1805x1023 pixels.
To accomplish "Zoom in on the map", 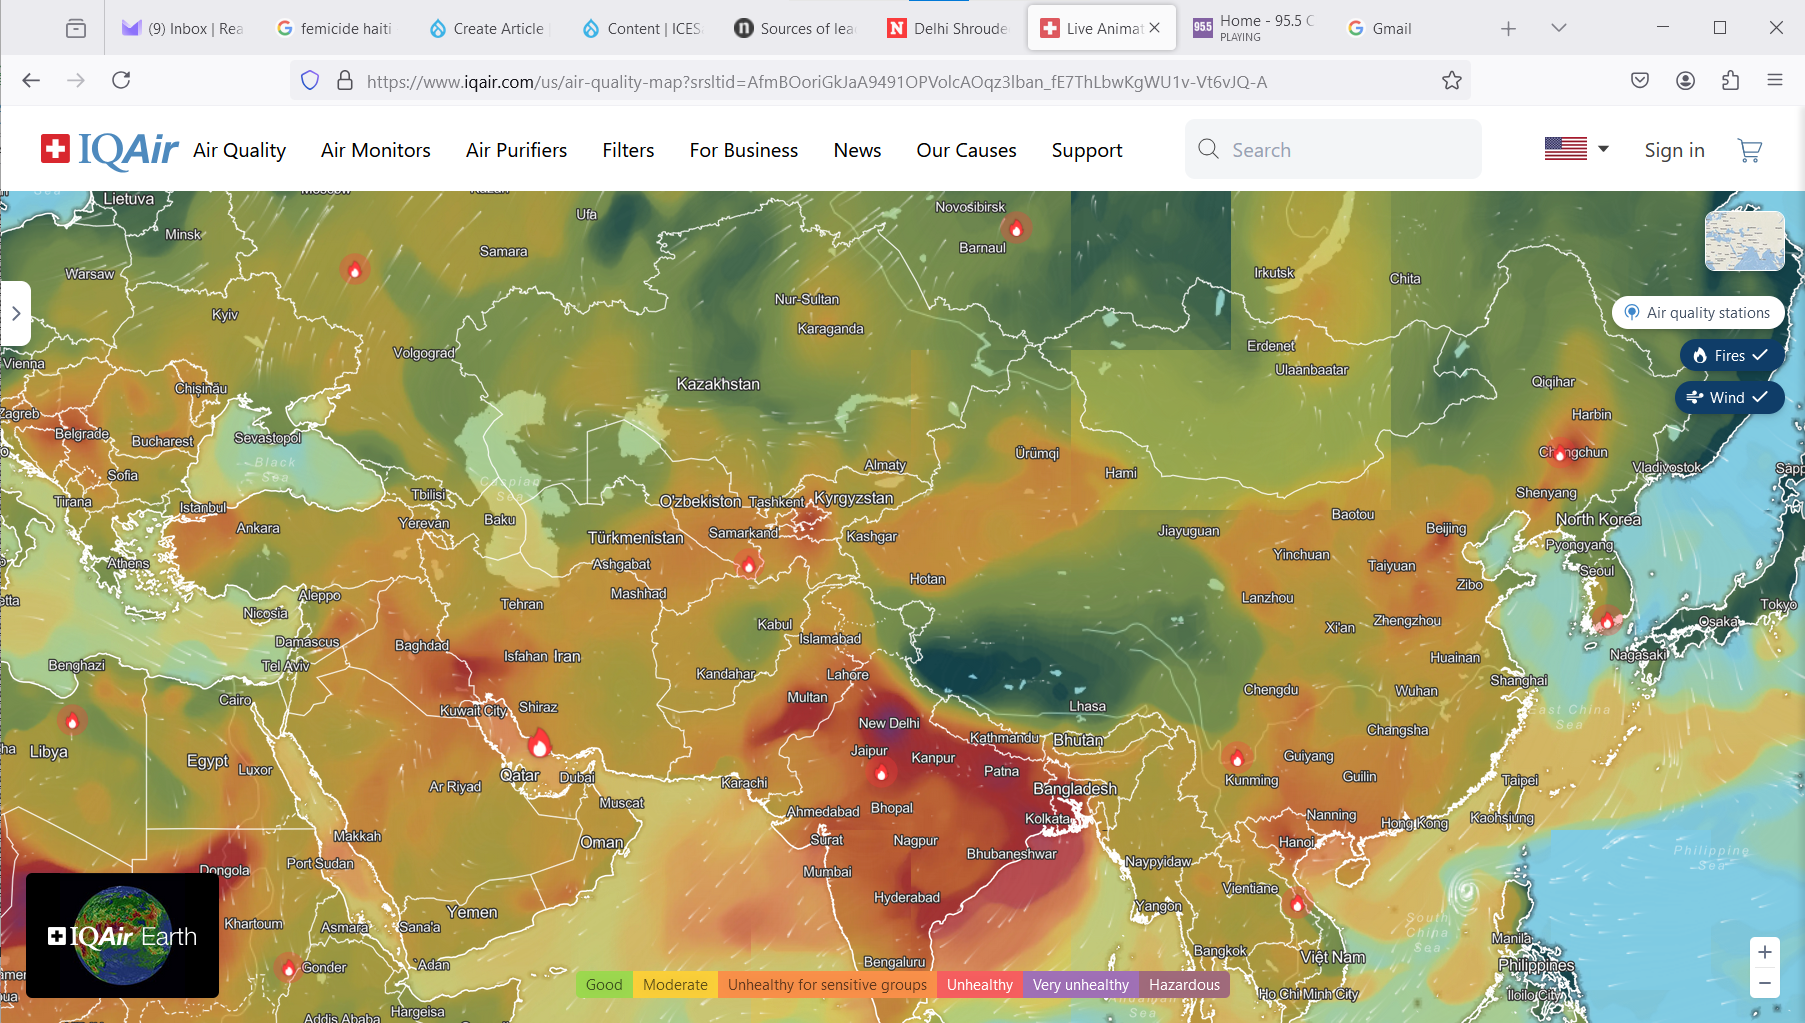I will 1764,952.
